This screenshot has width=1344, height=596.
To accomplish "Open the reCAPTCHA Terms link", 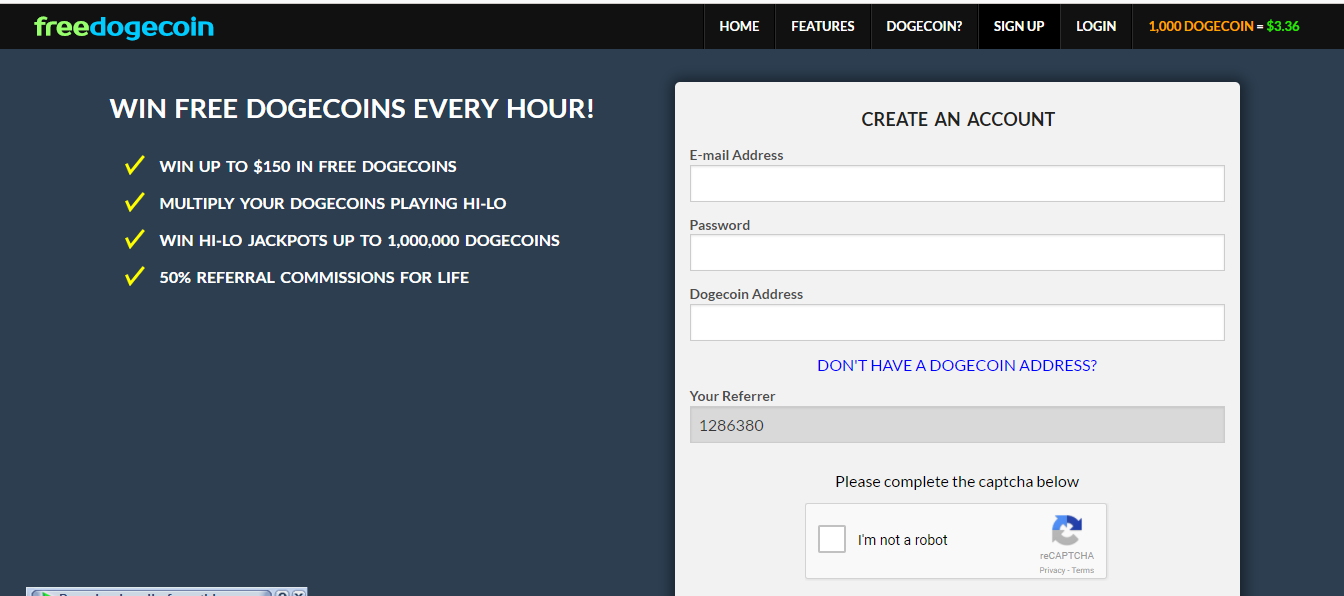I will pos(1083,570).
